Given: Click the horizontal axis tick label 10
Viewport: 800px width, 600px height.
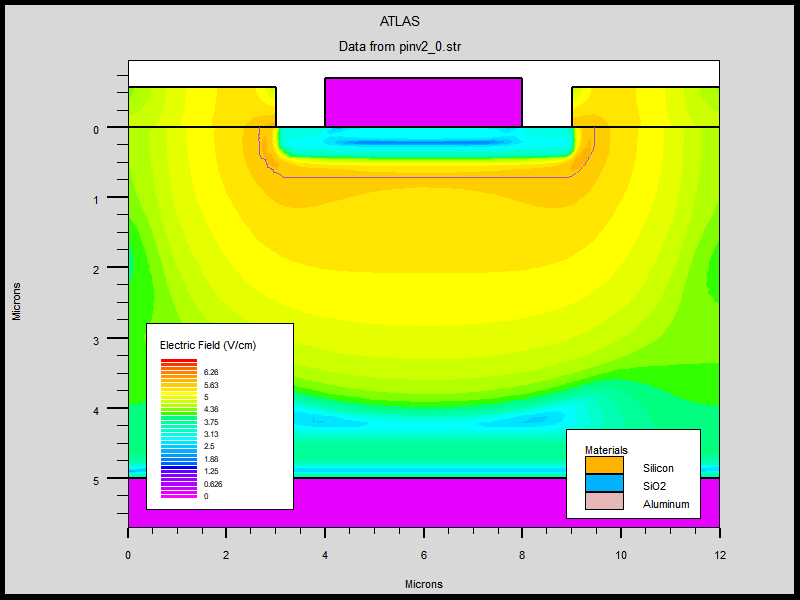Looking at the screenshot, I should click(x=620, y=555).
